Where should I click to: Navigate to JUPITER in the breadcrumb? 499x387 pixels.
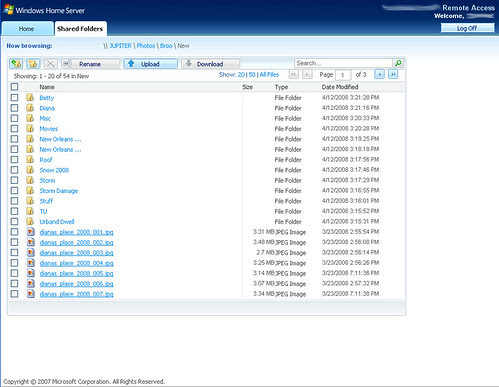pyautogui.click(x=120, y=46)
